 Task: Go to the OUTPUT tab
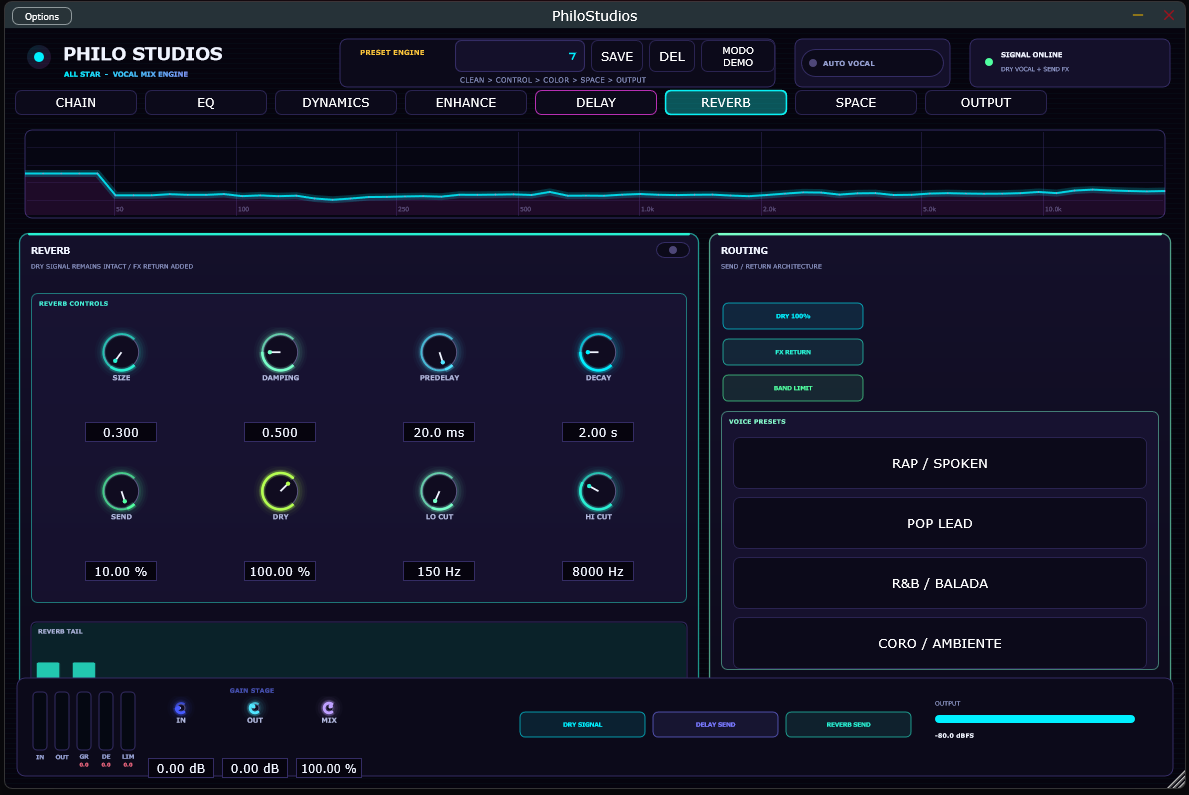pos(986,102)
